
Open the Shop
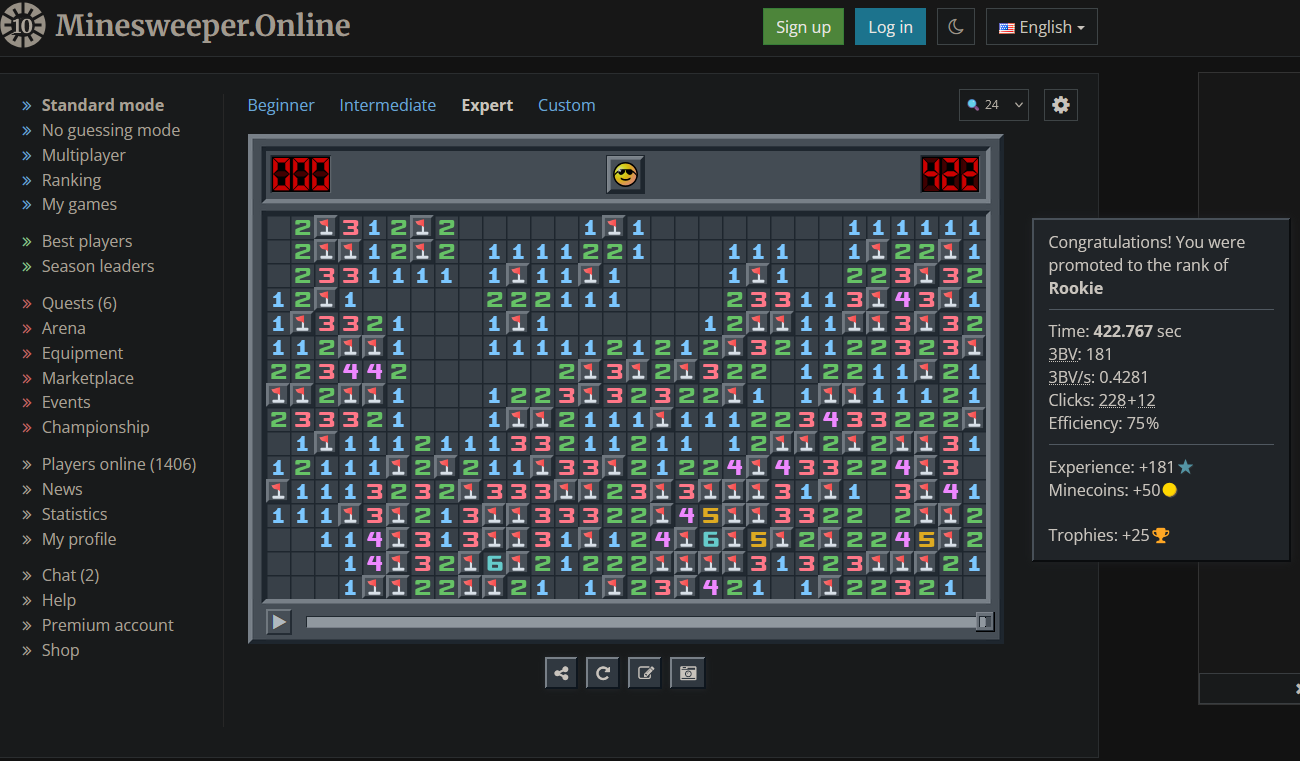coord(60,650)
